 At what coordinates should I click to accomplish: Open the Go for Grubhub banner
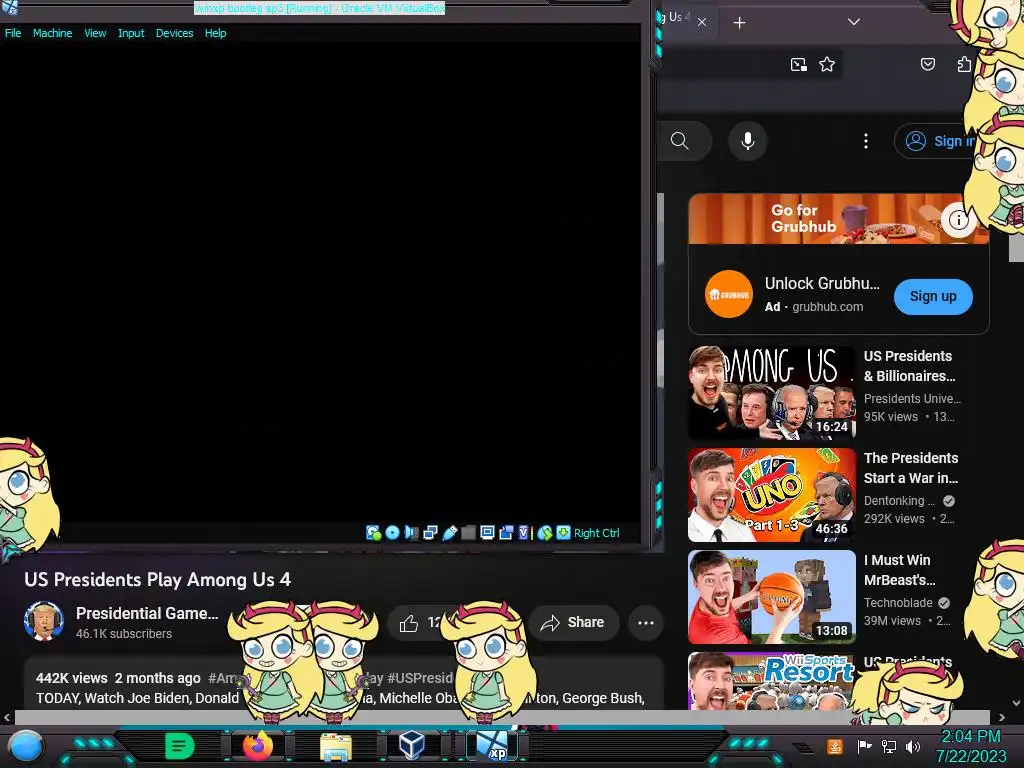click(839, 219)
